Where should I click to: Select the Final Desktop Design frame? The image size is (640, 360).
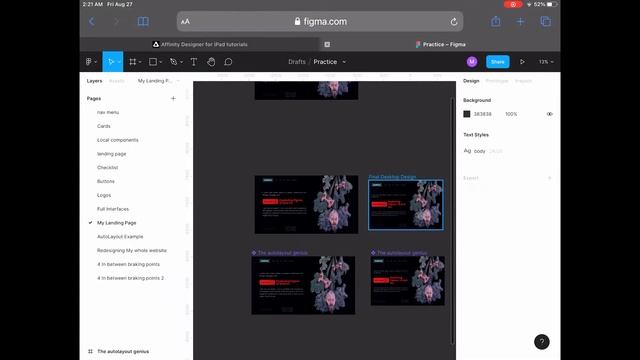point(406,205)
